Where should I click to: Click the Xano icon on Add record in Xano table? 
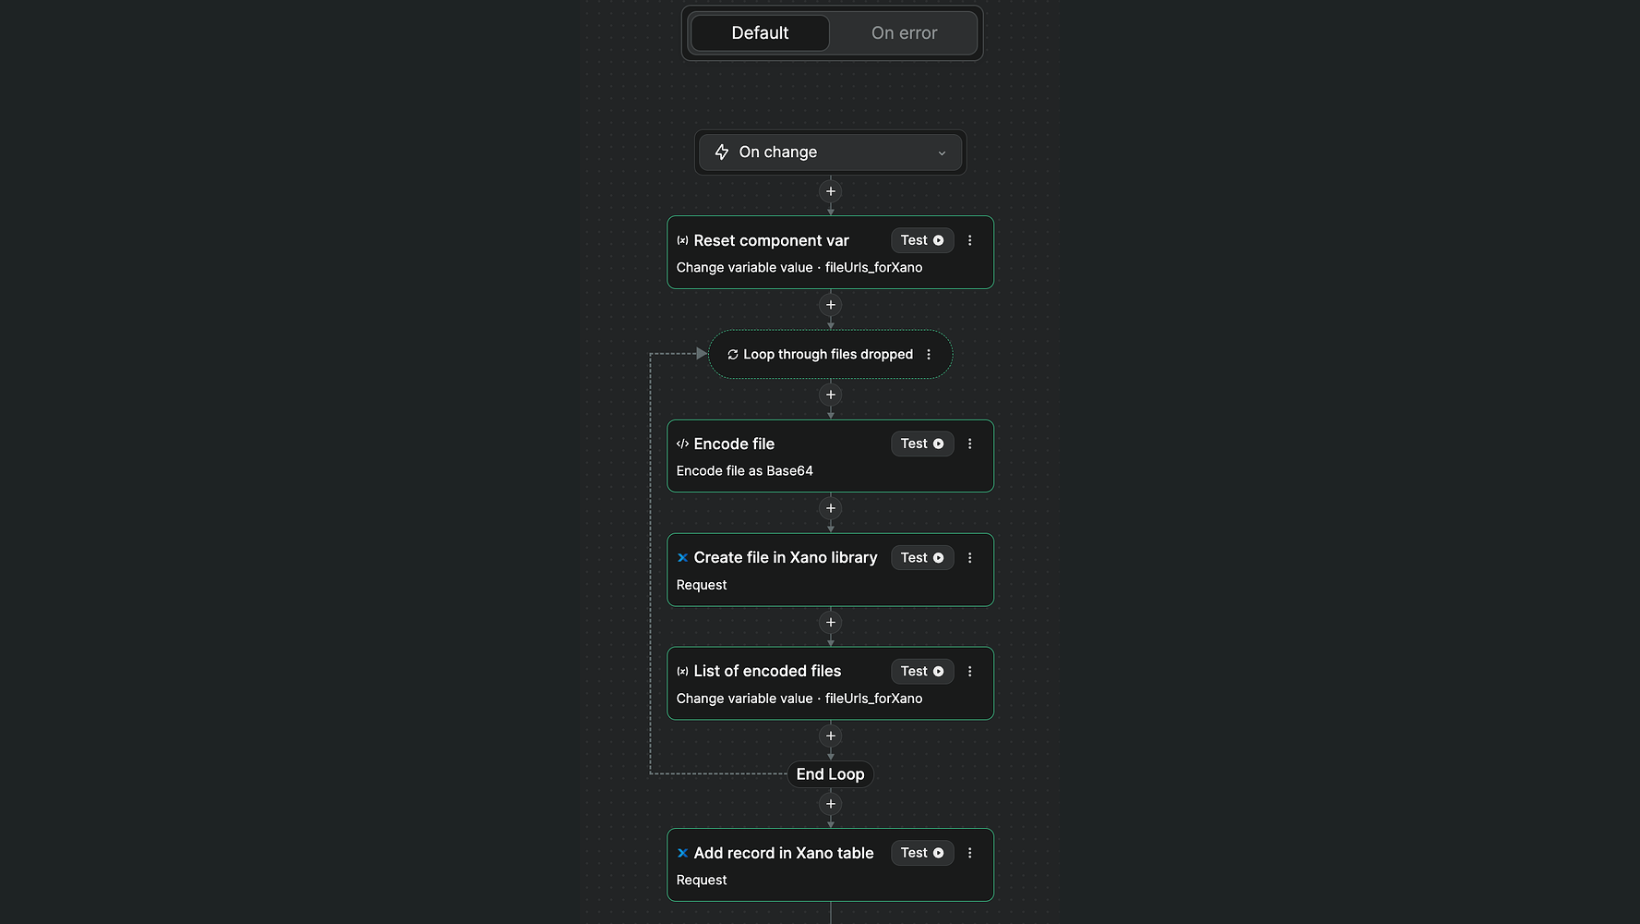point(682,853)
